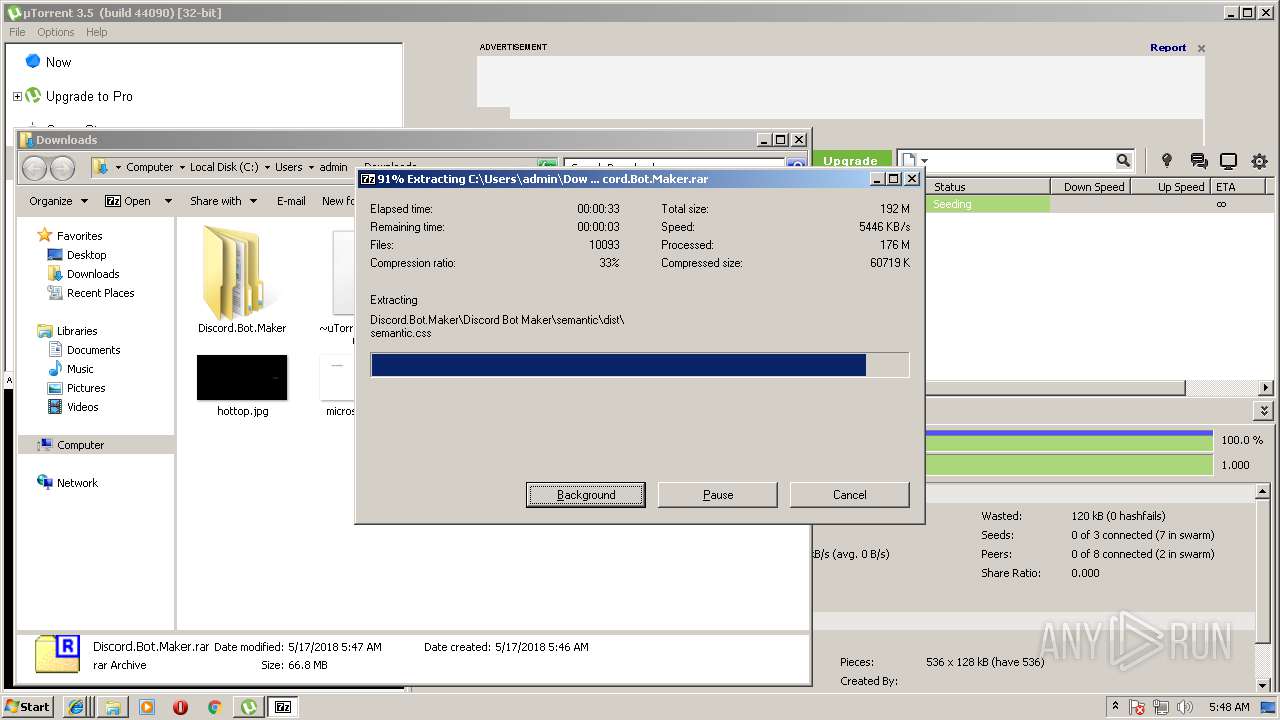Click the extraction progress bar

640,365
